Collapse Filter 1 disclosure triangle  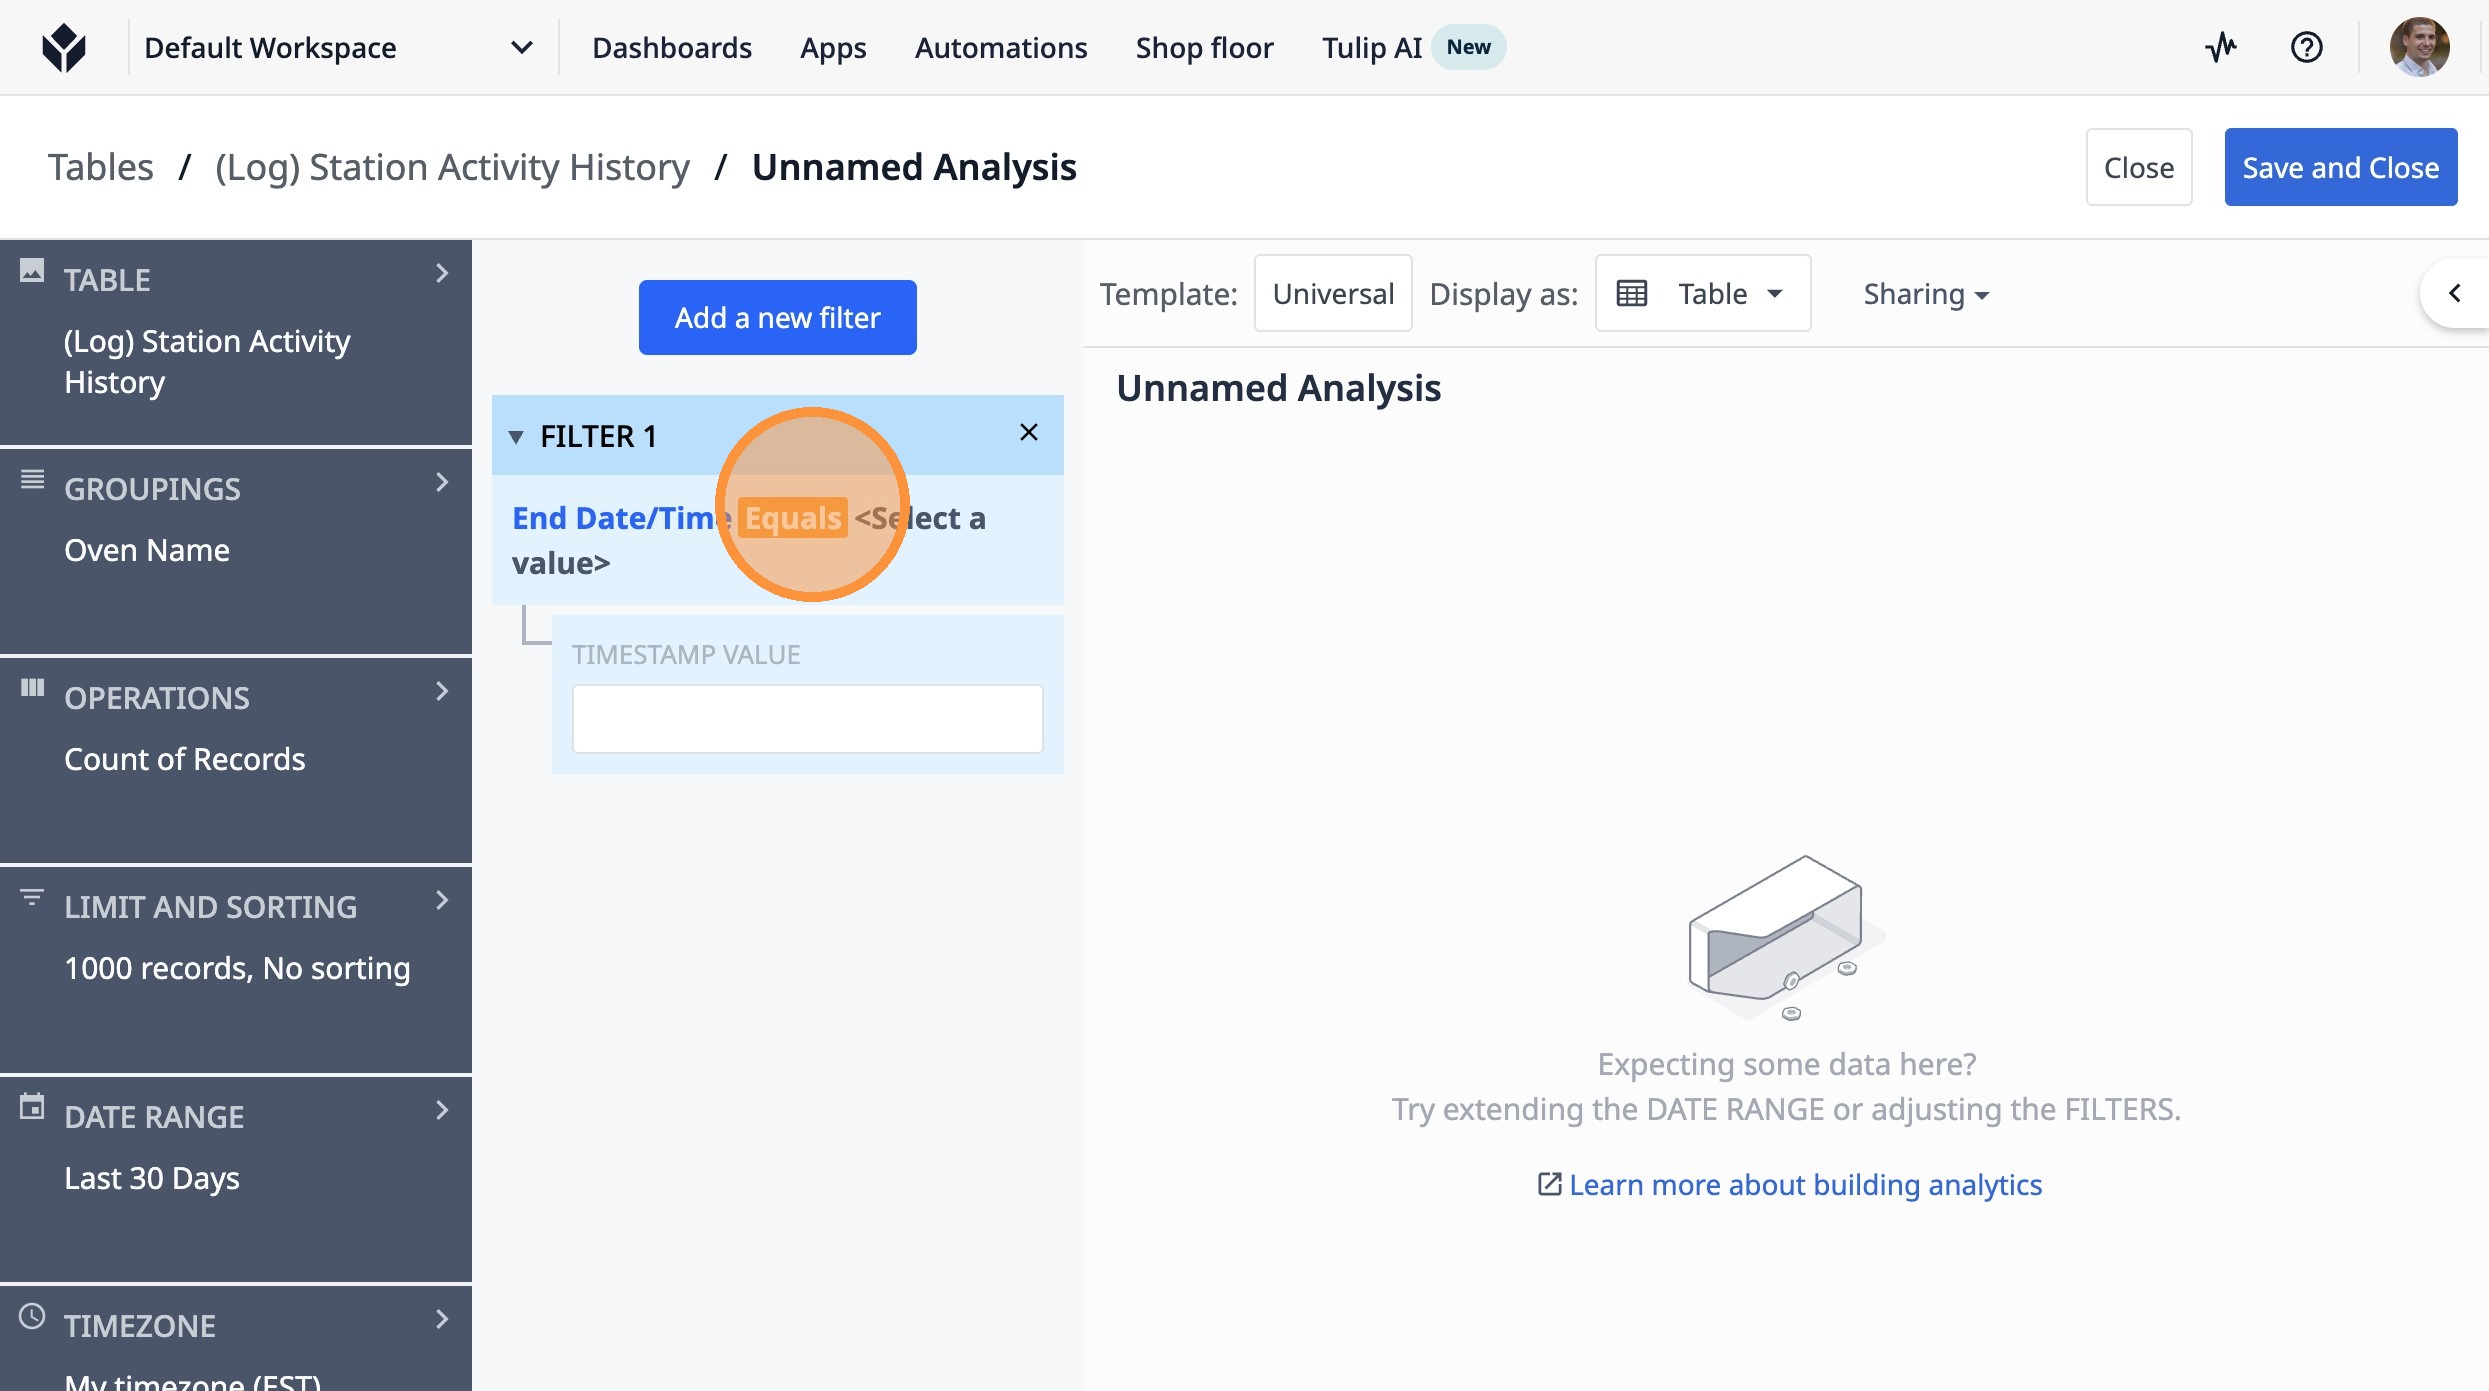tap(516, 437)
